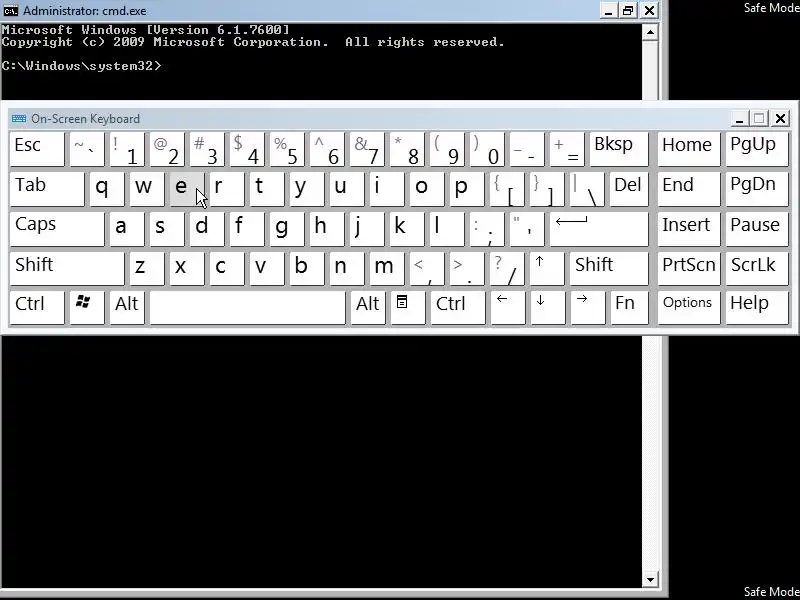Image resolution: width=800 pixels, height=600 pixels.
Task: Click the cmd.exe title bar icon
Action: pos(10,10)
